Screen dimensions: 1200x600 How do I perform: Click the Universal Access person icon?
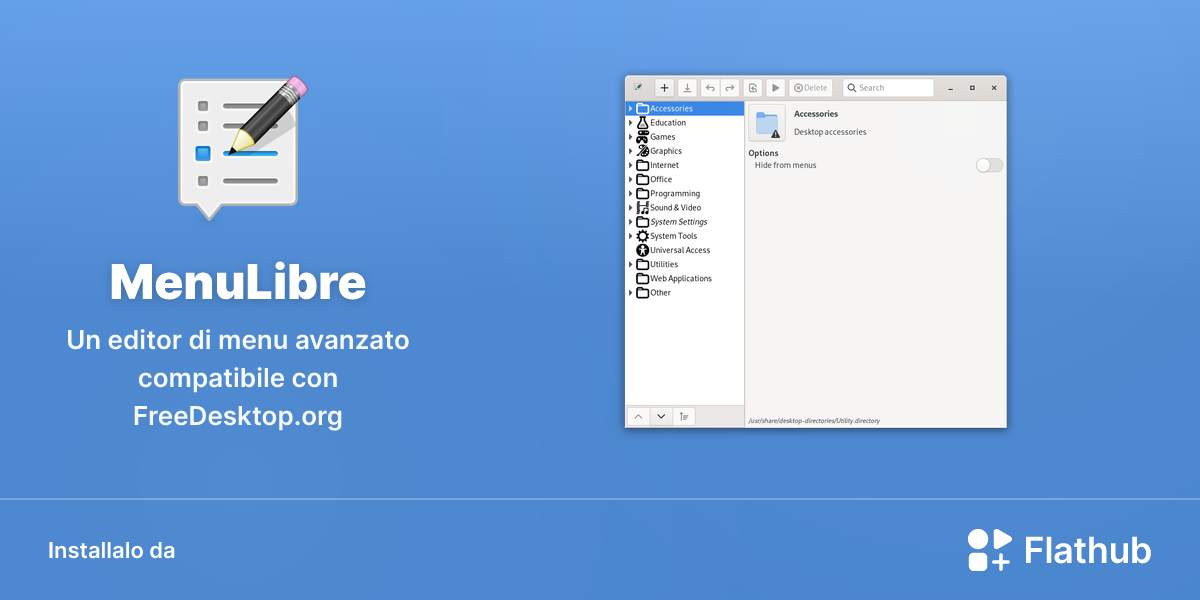(x=642, y=250)
